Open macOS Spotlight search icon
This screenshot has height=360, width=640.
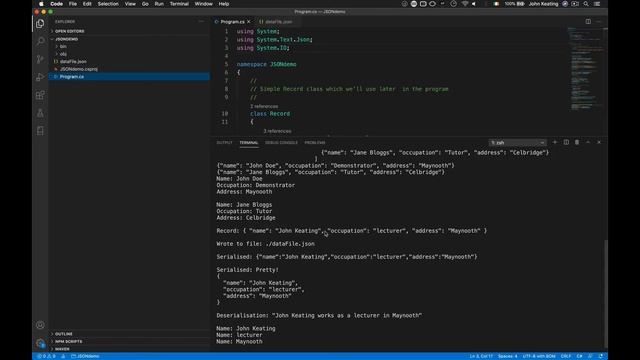586,4
